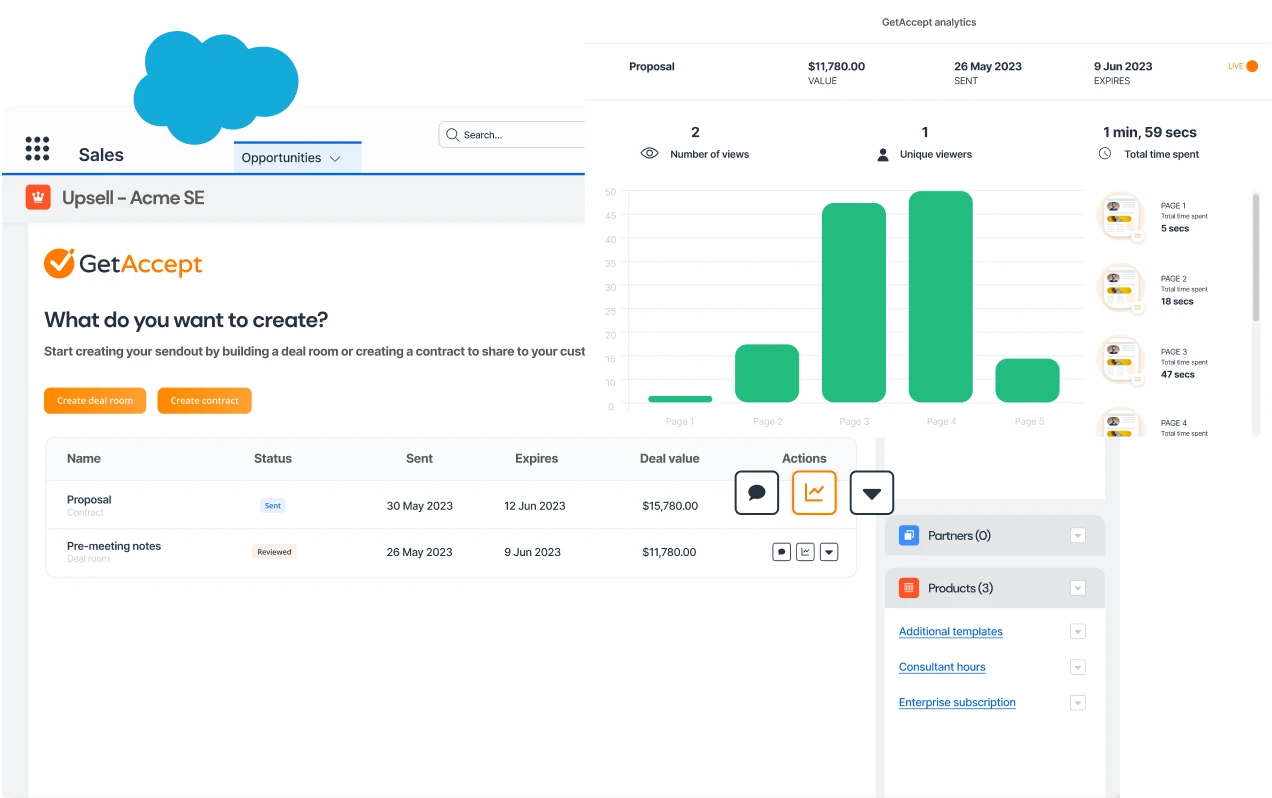Click the analytics panel vertical scrollbar
Screen dimensions: 1272x798
point(1256,258)
